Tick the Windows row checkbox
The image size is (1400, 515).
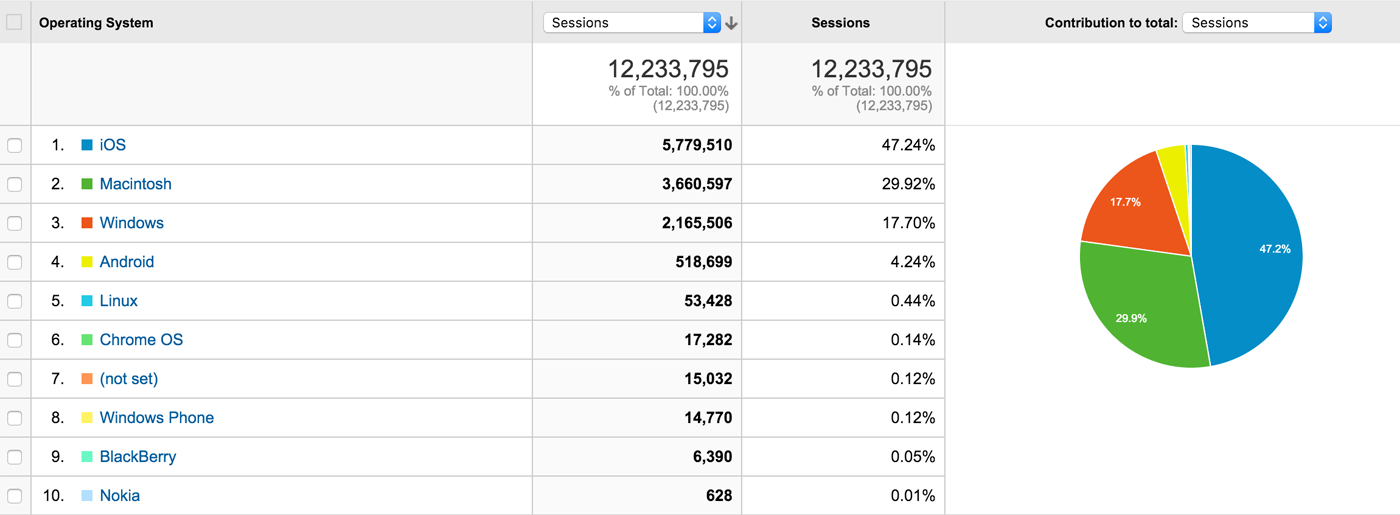[14, 223]
